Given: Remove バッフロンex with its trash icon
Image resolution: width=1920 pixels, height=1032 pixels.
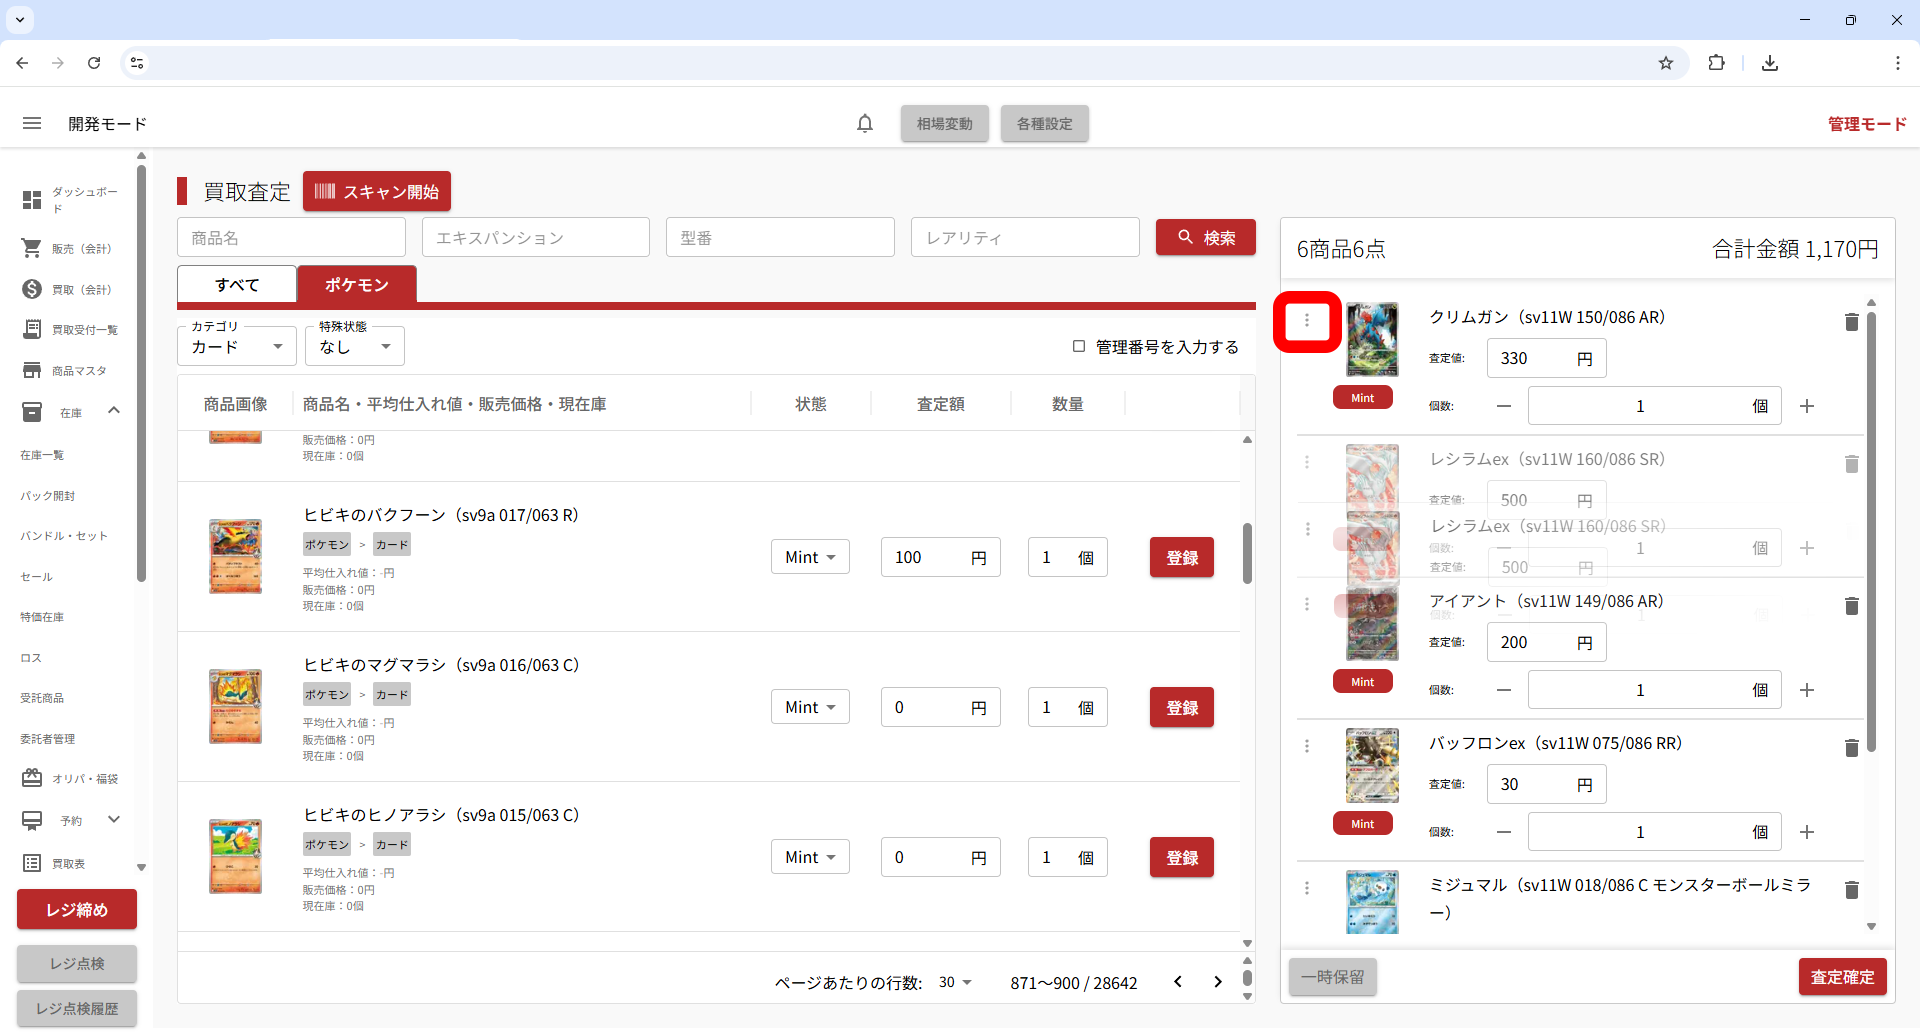Looking at the screenshot, I should click(x=1851, y=748).
